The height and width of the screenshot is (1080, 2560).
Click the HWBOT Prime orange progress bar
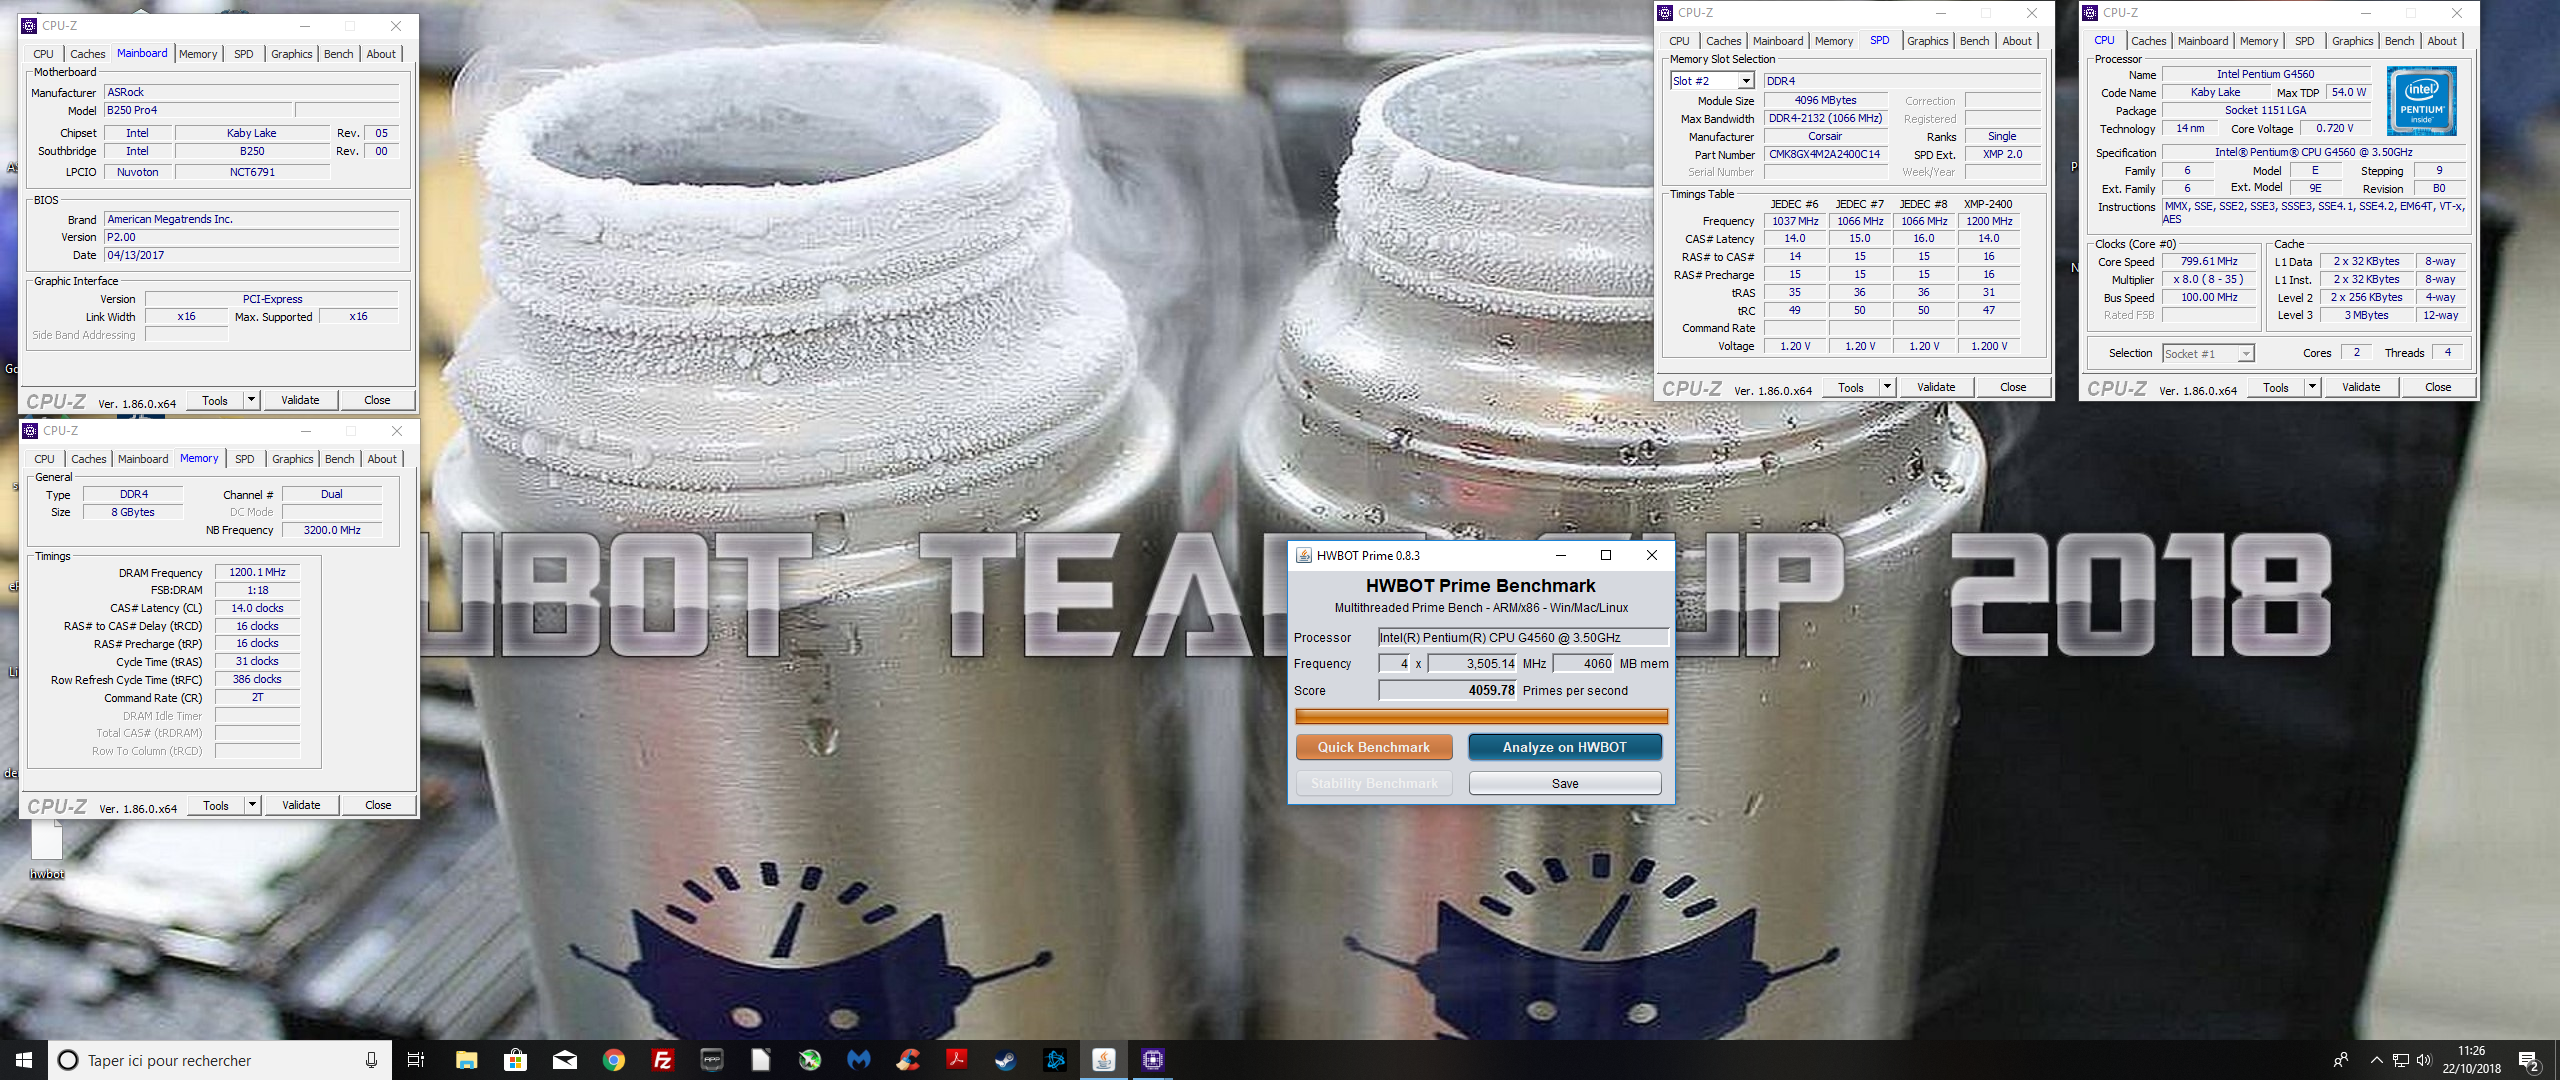point(1481,716)
